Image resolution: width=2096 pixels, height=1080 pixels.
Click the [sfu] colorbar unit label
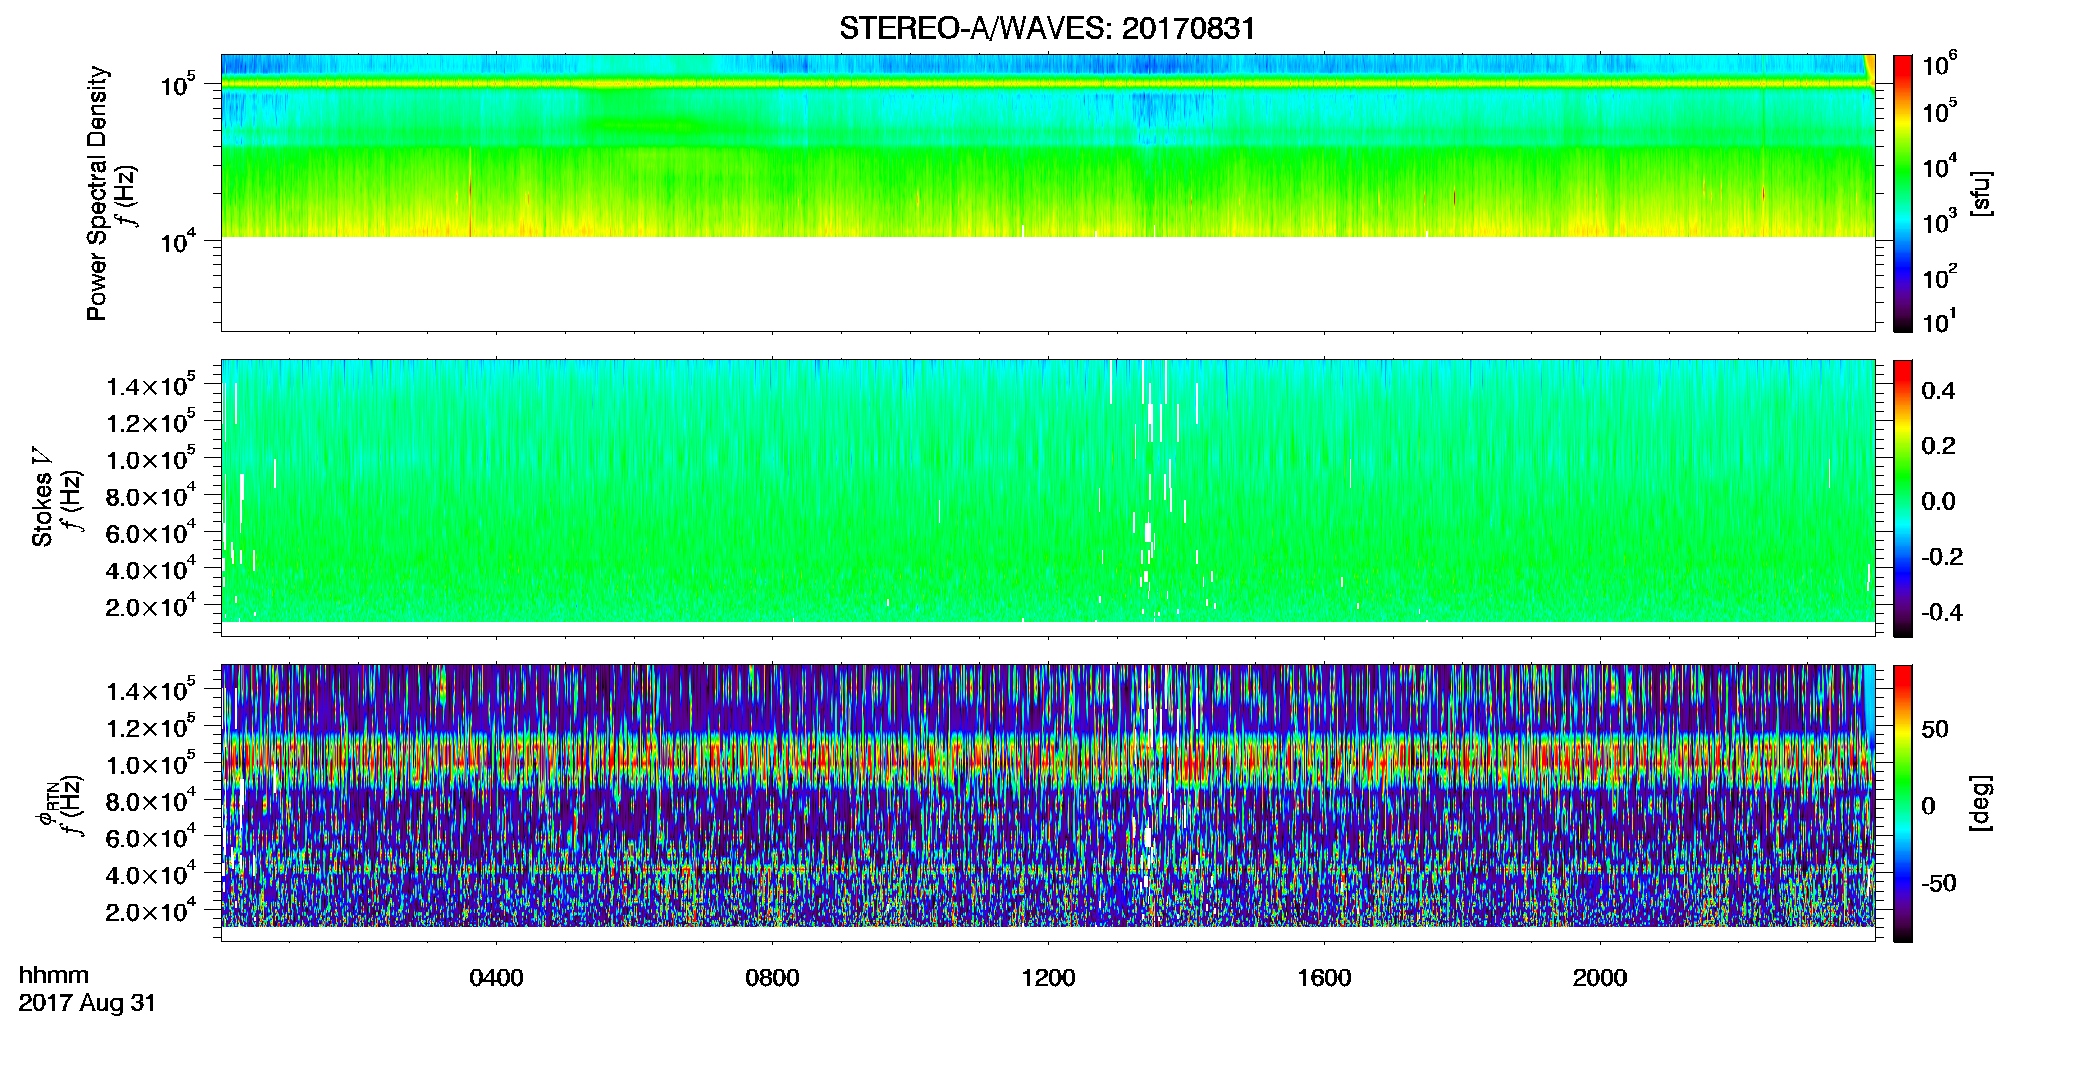tap(1980, 194)
